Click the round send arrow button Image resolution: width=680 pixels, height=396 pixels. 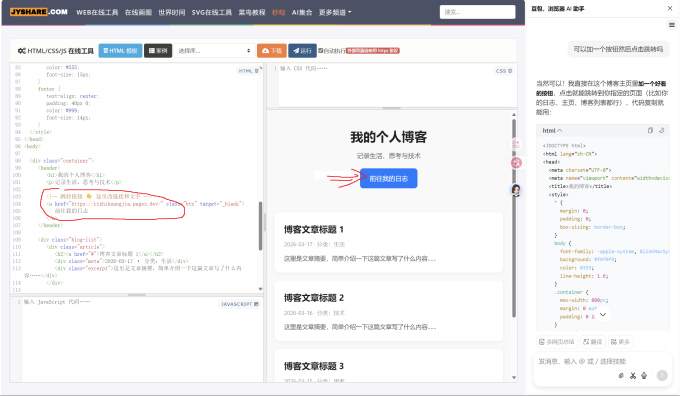(x=662, y=376)
